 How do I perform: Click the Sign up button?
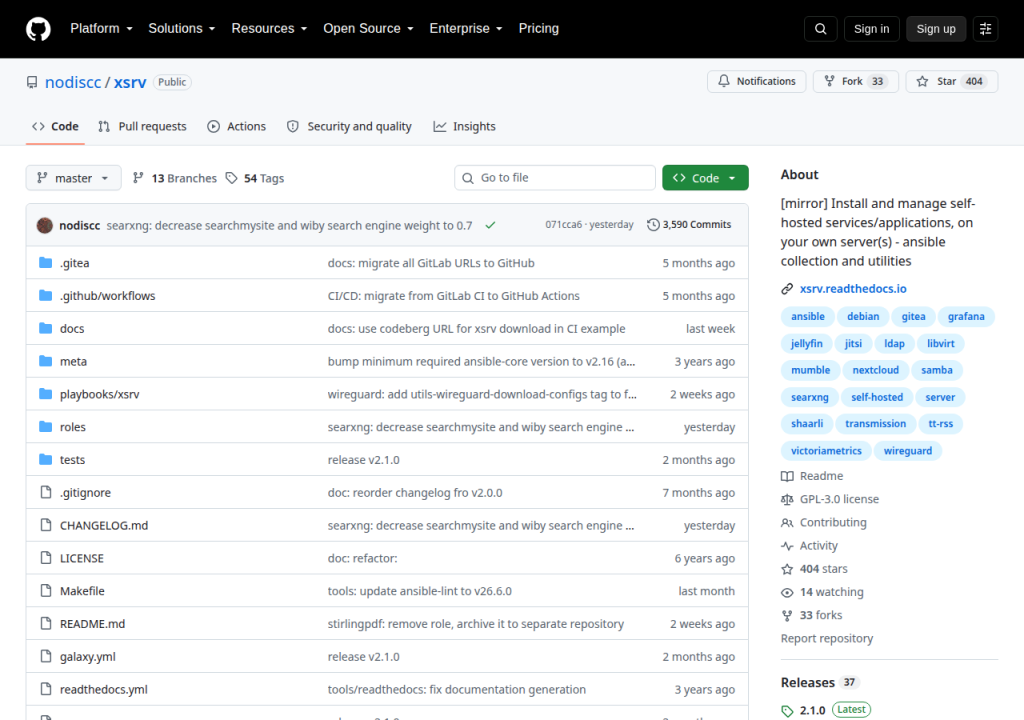(x=935, y=29)
